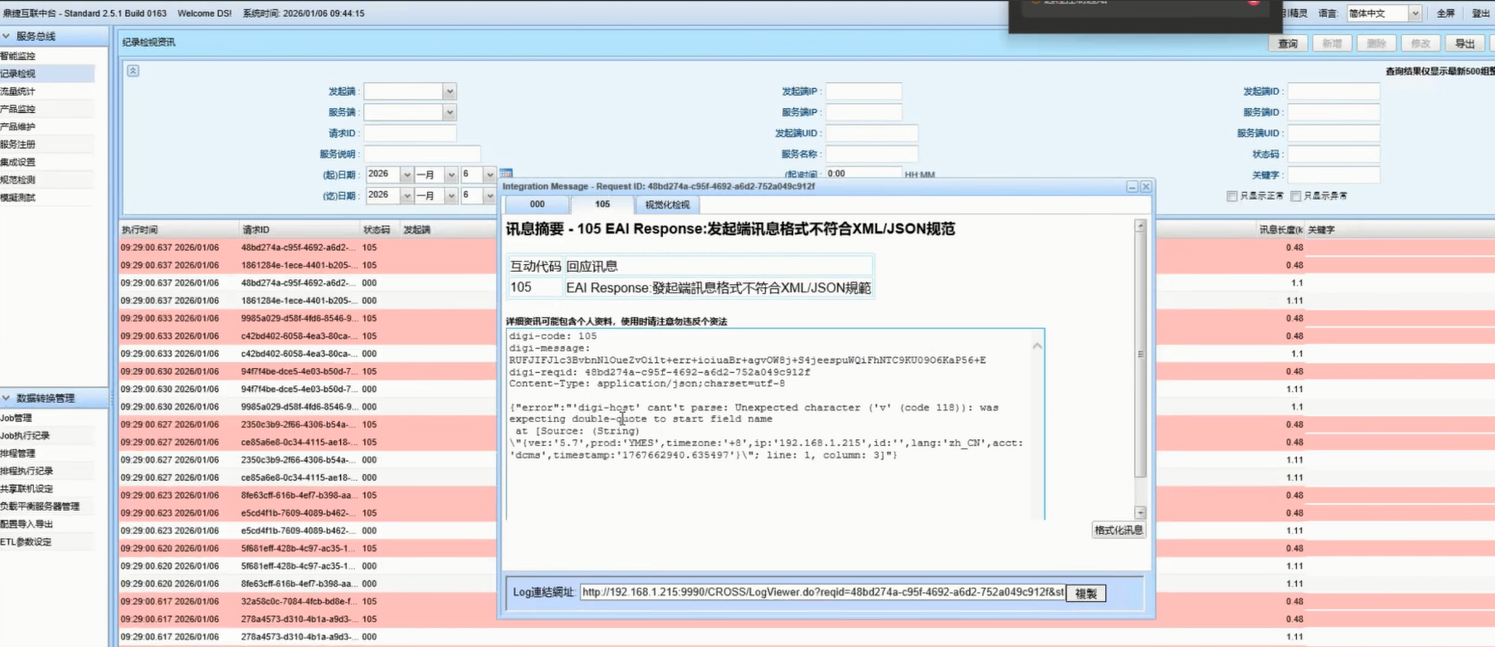Collapse the 服务总线 sidebar section arrow
This screenshot has height=647, width=1495.
coord(7,36)
